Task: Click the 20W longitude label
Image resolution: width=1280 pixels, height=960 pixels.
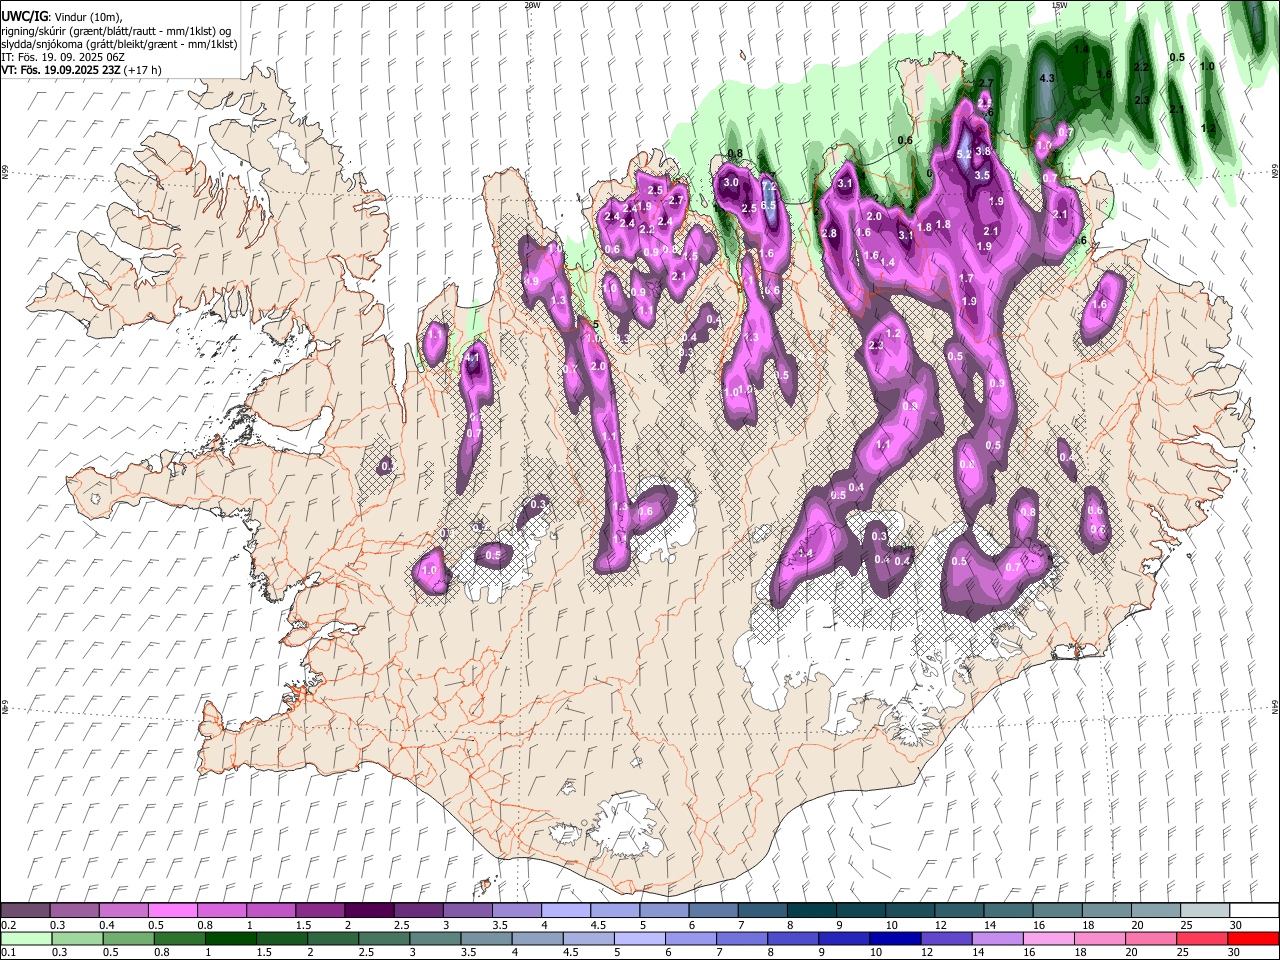Action: point(532,5)
